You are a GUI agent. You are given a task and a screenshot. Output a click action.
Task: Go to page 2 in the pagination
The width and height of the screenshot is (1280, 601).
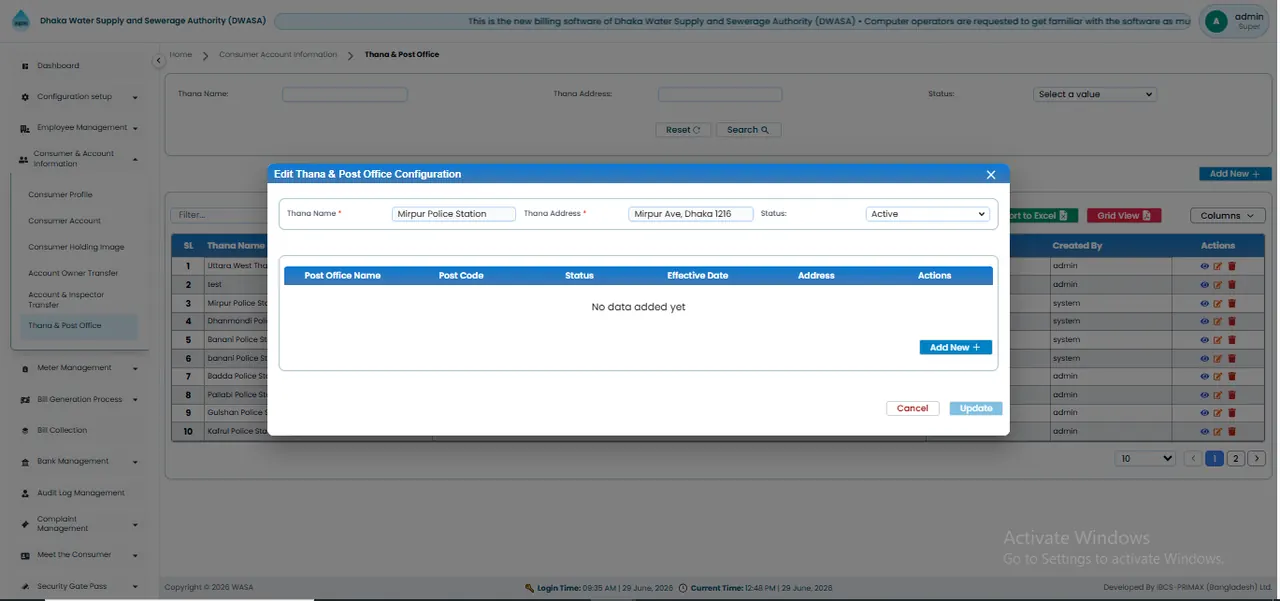[x=1235, y=458]
